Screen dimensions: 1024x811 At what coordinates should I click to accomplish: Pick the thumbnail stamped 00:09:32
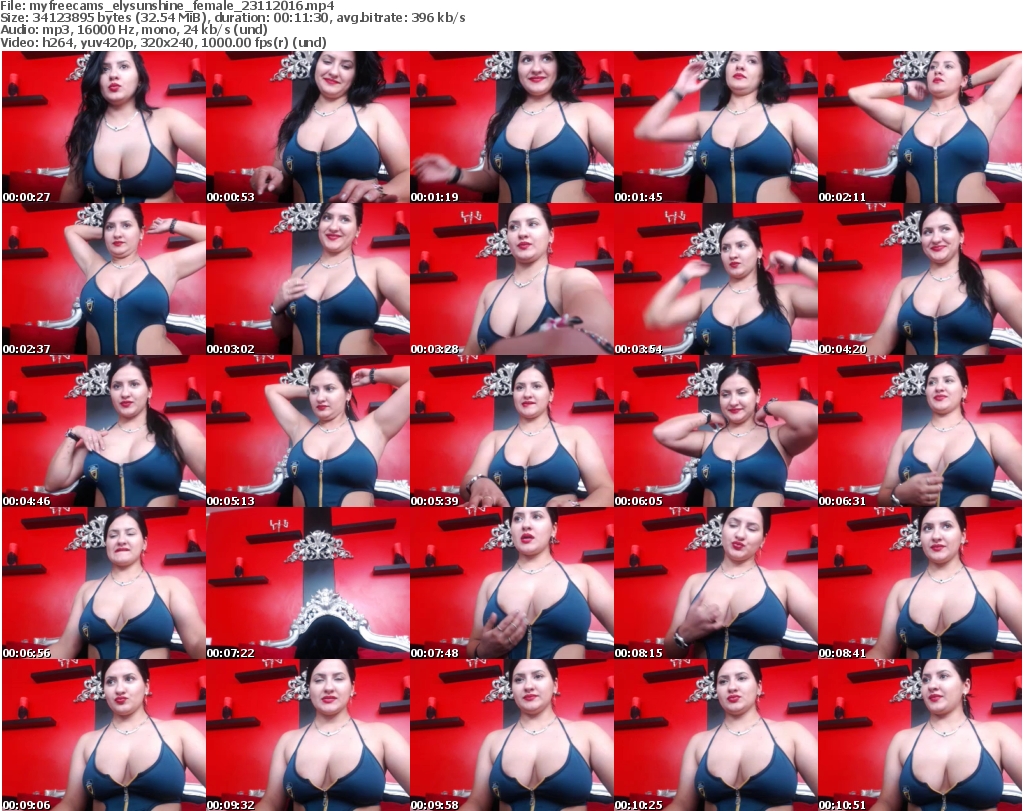pyautogui.click(x=308, y=735)
